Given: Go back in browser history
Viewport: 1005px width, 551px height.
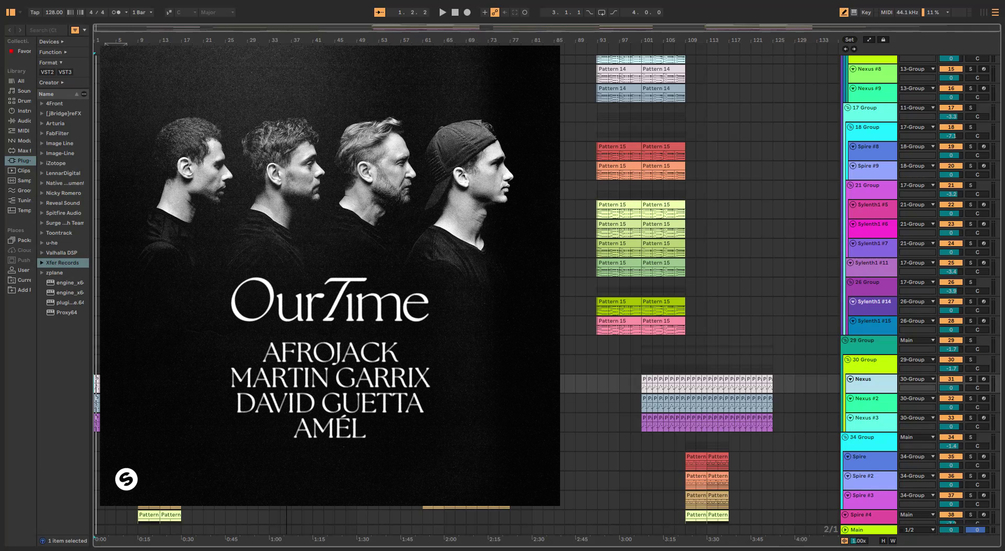Looking at the screenshot, I should tap(10, 30).
